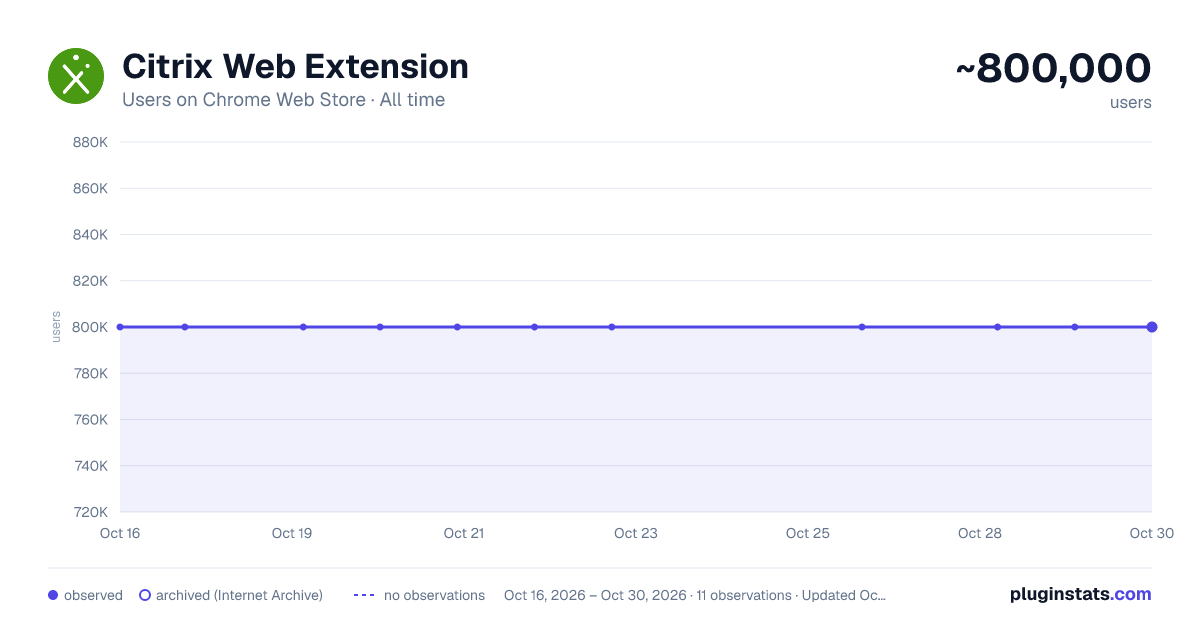1200x630 pixels.
Task: Select the Oct 16 first data point
Action: pos(120,327)
